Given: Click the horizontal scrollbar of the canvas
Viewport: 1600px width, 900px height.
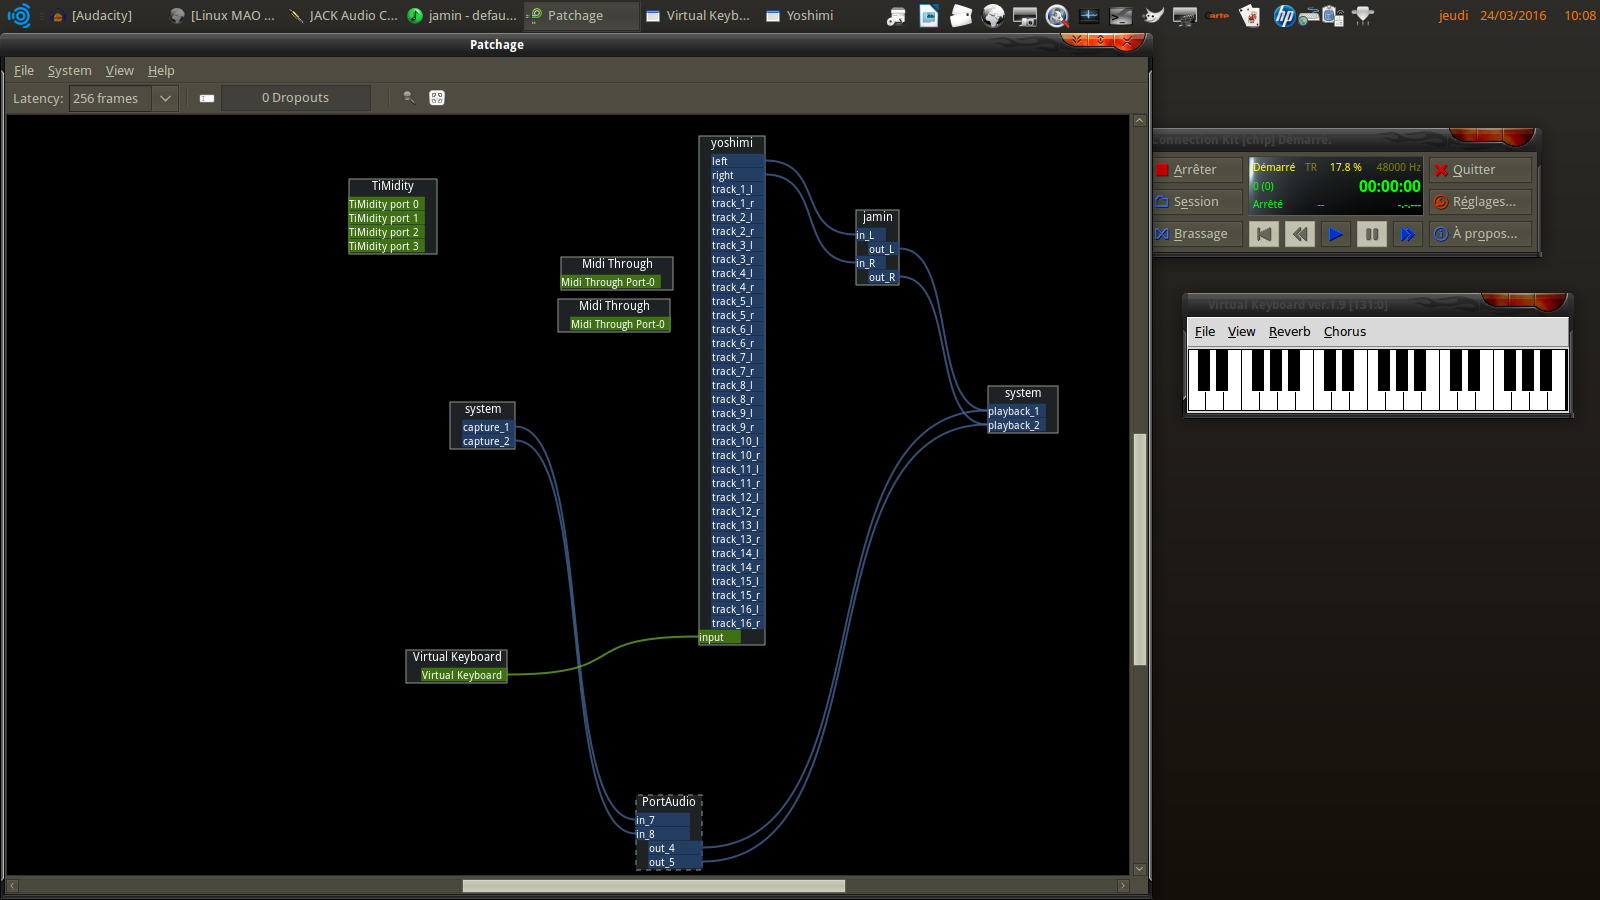Looking at the screenshot, I should tap(653, 886).
